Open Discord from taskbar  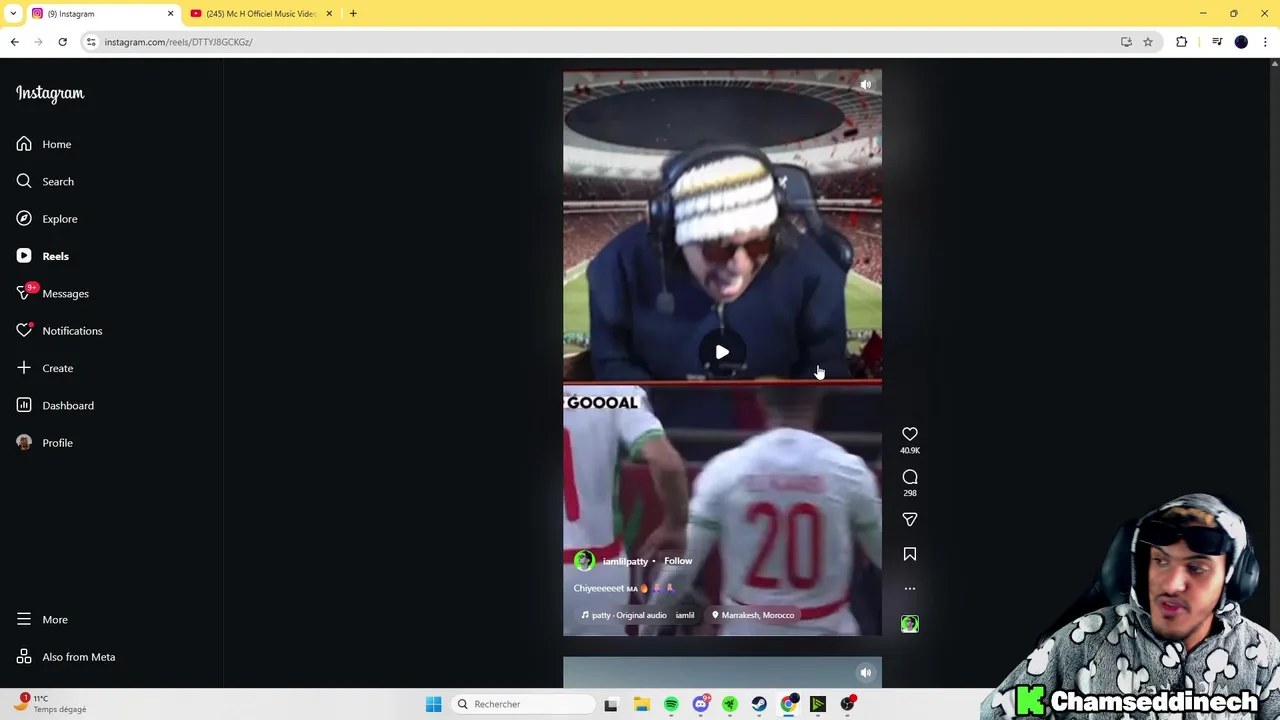coord(701,704)
